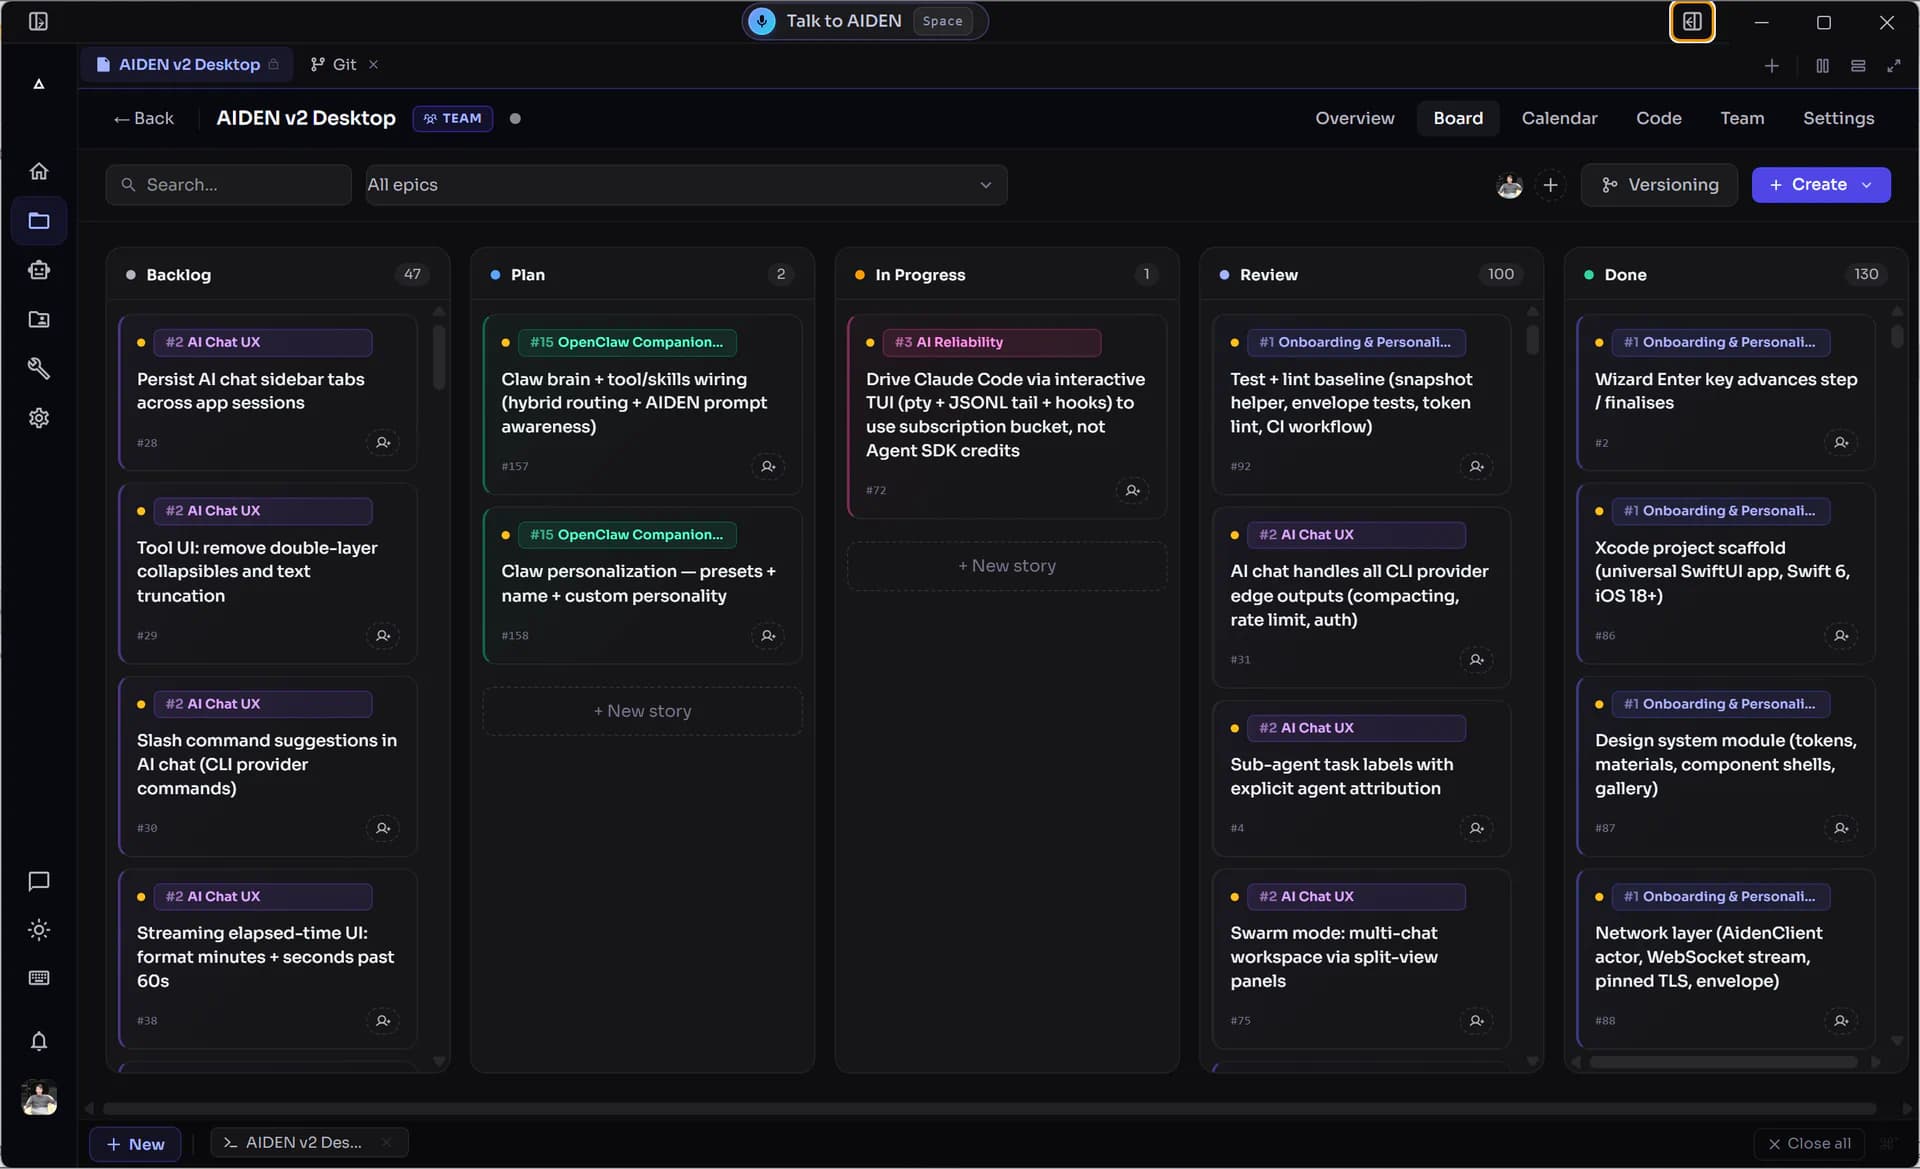
Task: Open the Code tab
Action: point(1658,118)
